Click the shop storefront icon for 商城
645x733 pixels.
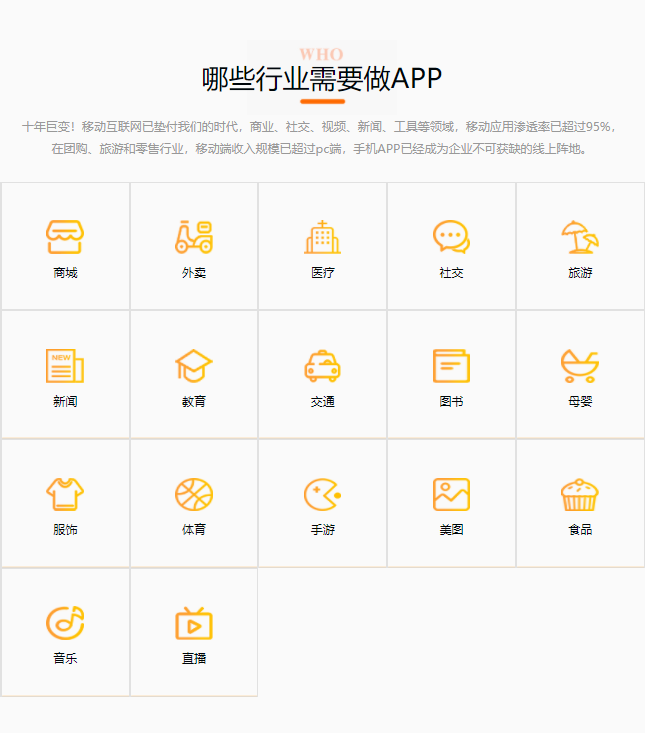[65, 237]
